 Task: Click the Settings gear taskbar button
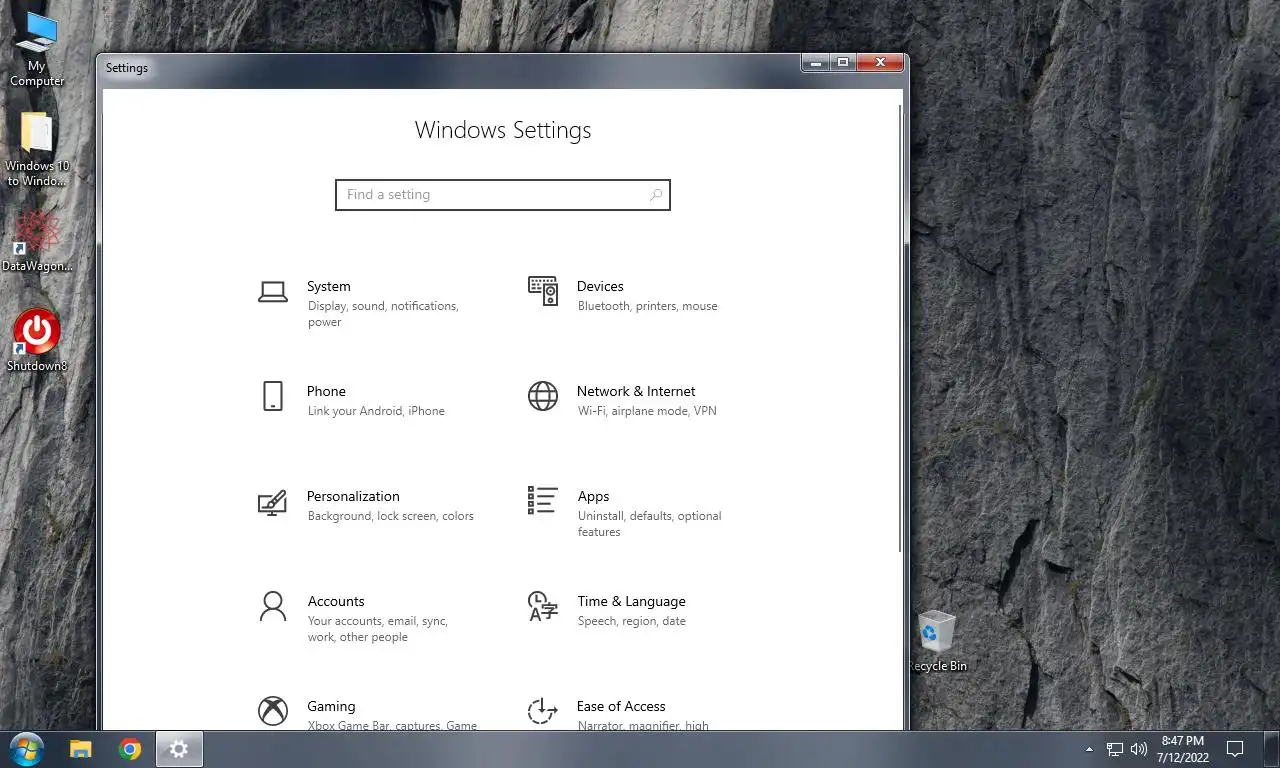[178, 748]
